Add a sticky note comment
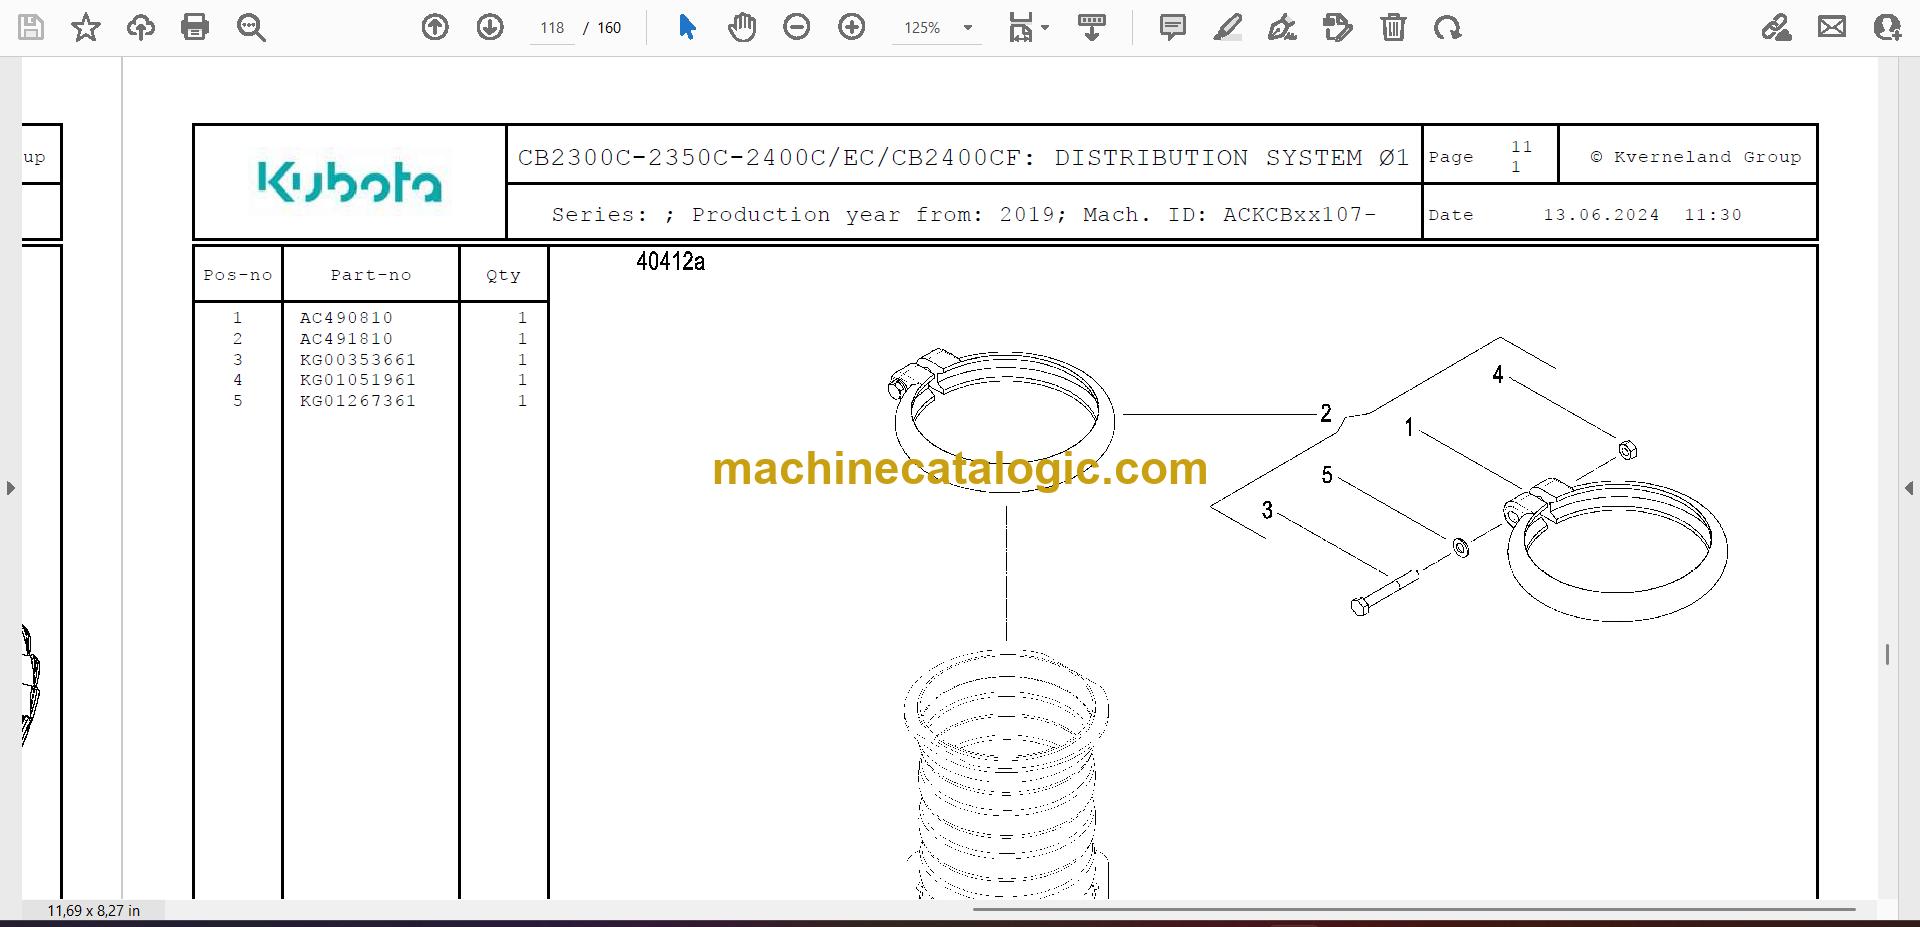 (1173, 27)
